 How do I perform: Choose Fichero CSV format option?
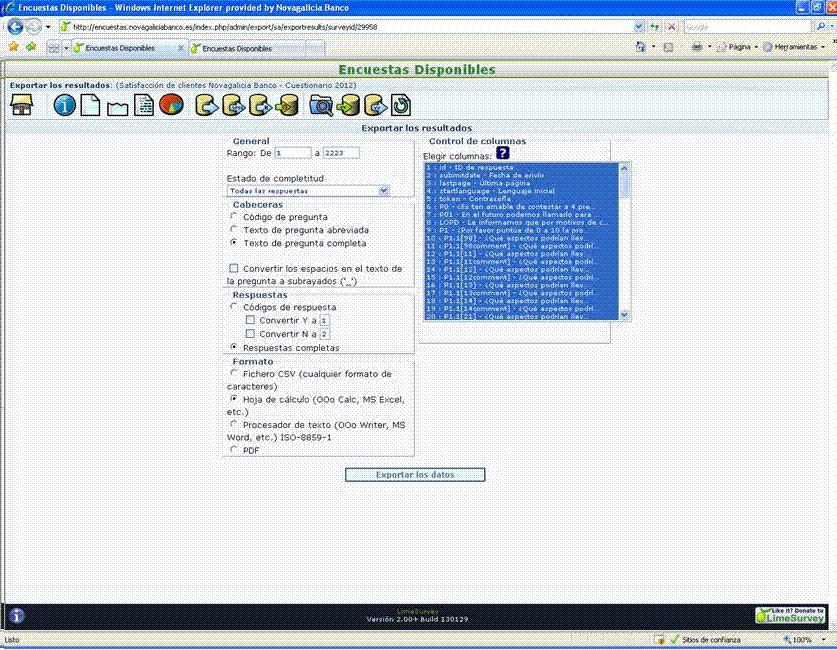(x=234, y=374)
